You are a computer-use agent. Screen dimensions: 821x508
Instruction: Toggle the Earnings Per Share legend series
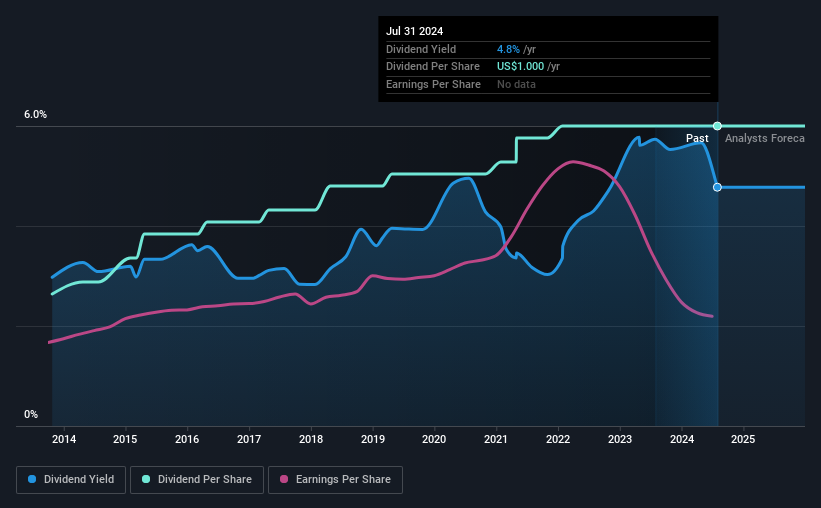(x=335, y=480)
